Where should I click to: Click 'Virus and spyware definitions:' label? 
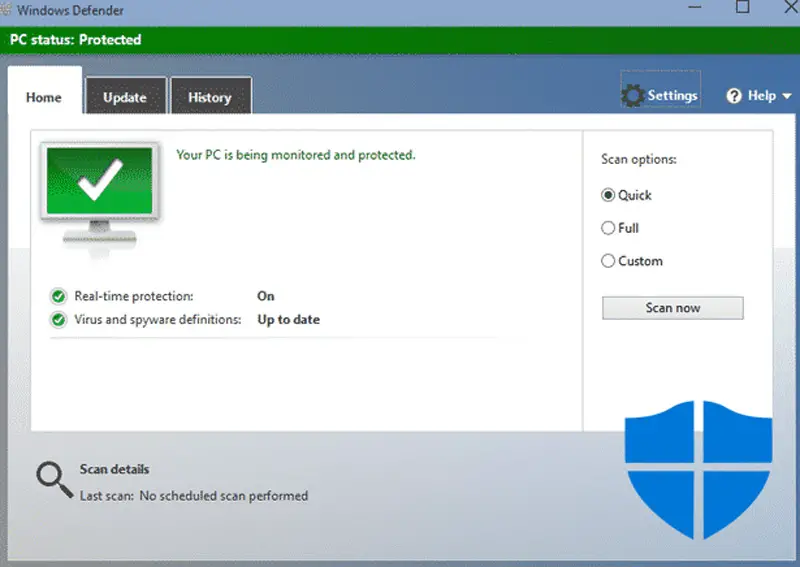point(158,319)
